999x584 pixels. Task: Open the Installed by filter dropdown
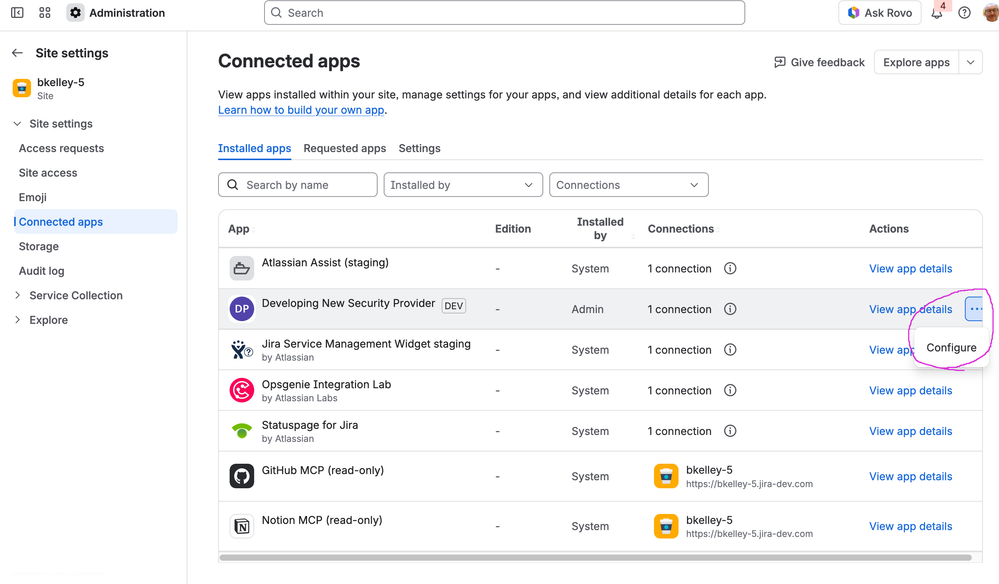(463, 185)
